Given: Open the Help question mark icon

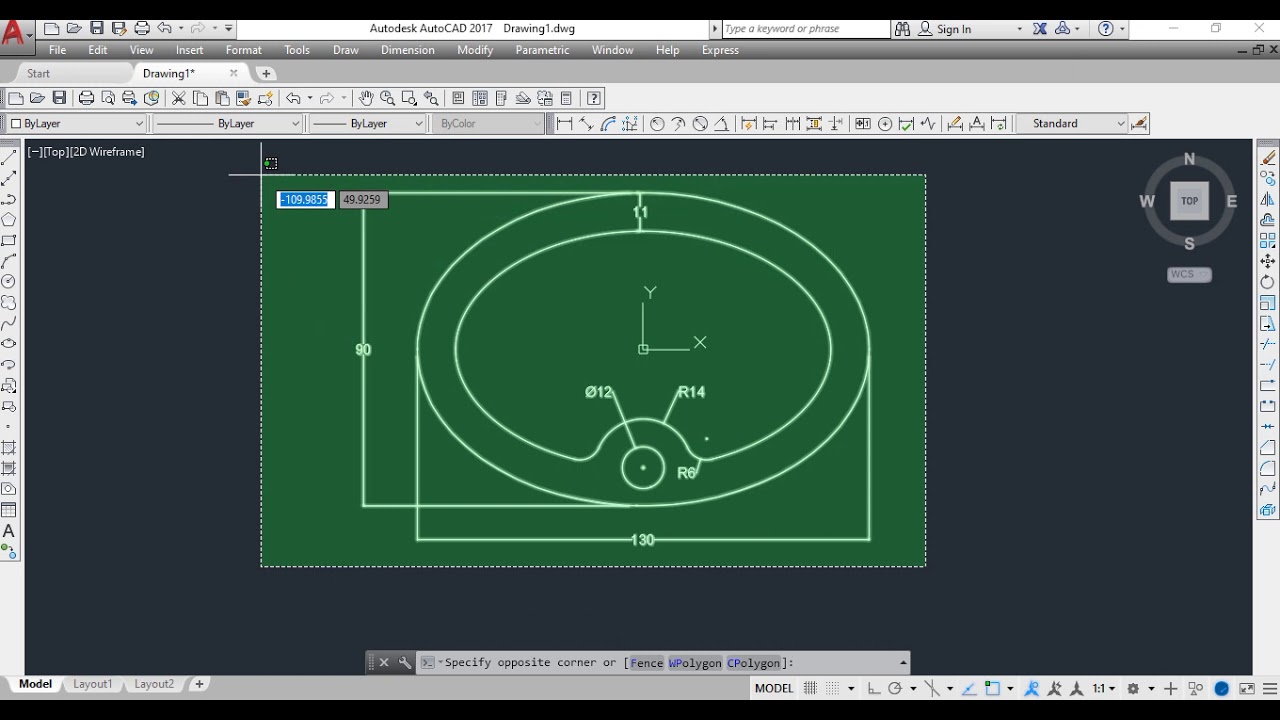Looking at the screenshot, I should [594, 98].
